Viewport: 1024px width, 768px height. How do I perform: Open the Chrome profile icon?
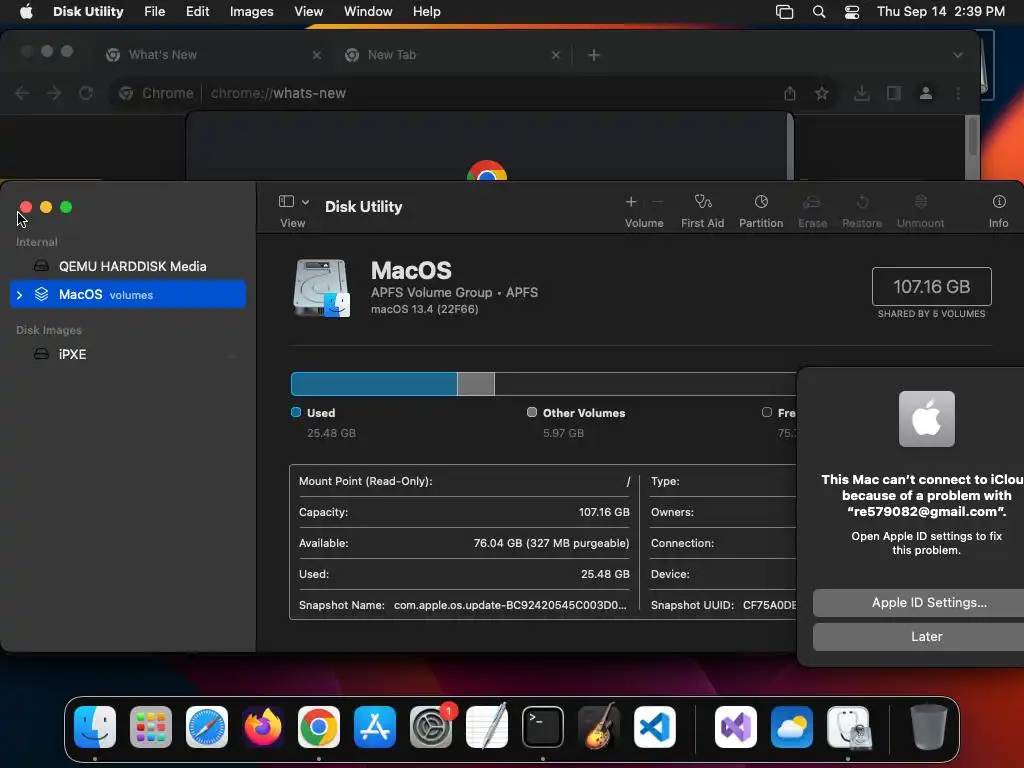(x=925, y=93)
